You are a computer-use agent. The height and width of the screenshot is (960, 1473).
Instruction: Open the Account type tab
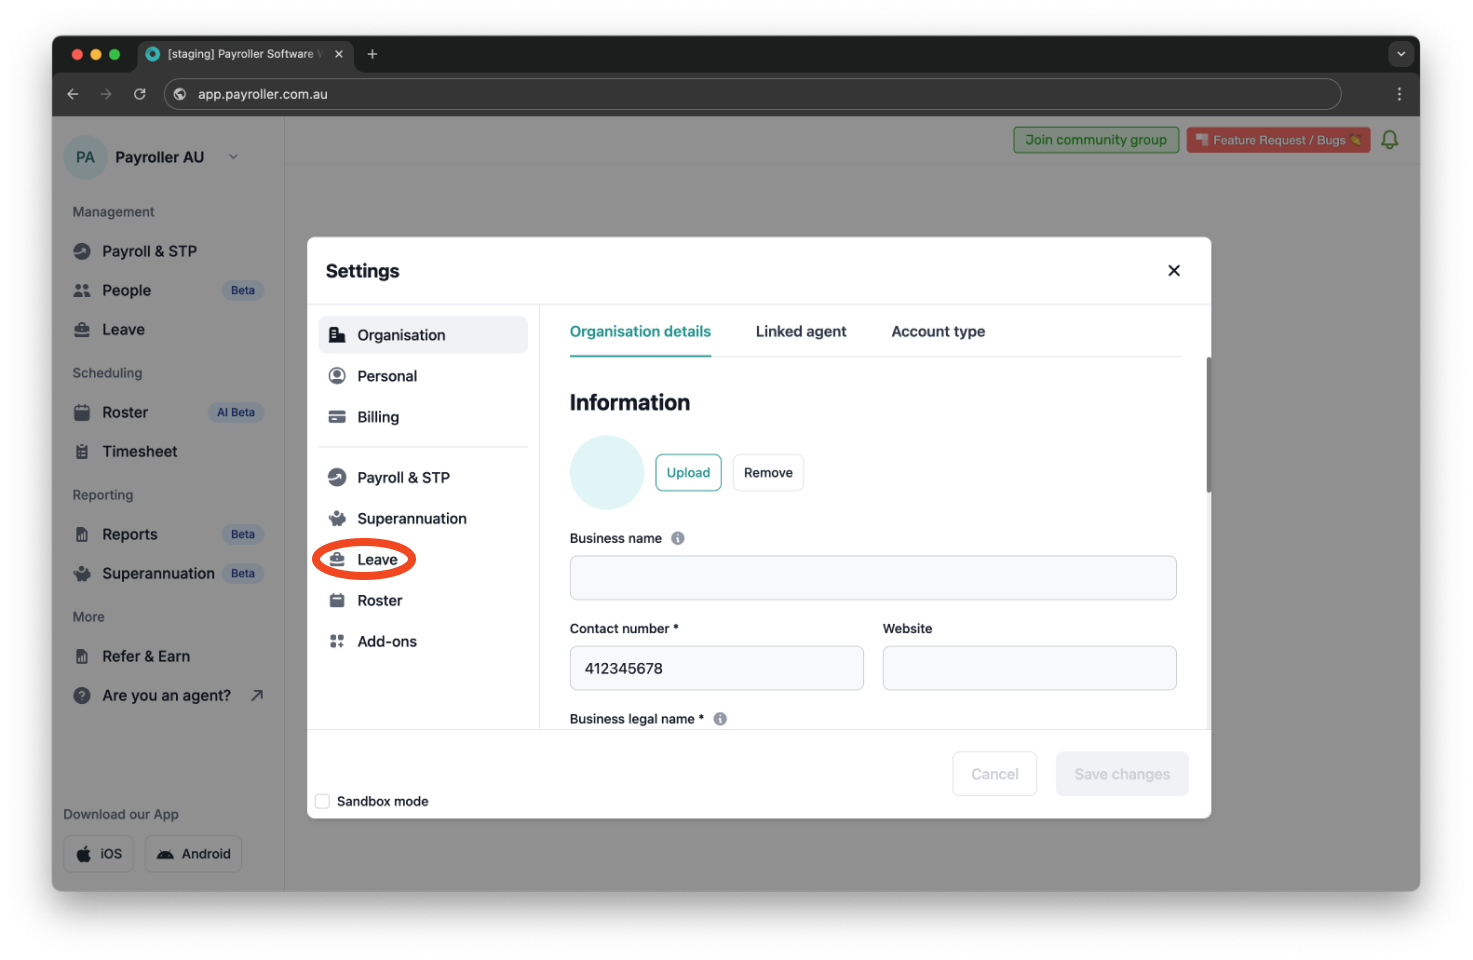pyautogui.click(x=937, y=331)
